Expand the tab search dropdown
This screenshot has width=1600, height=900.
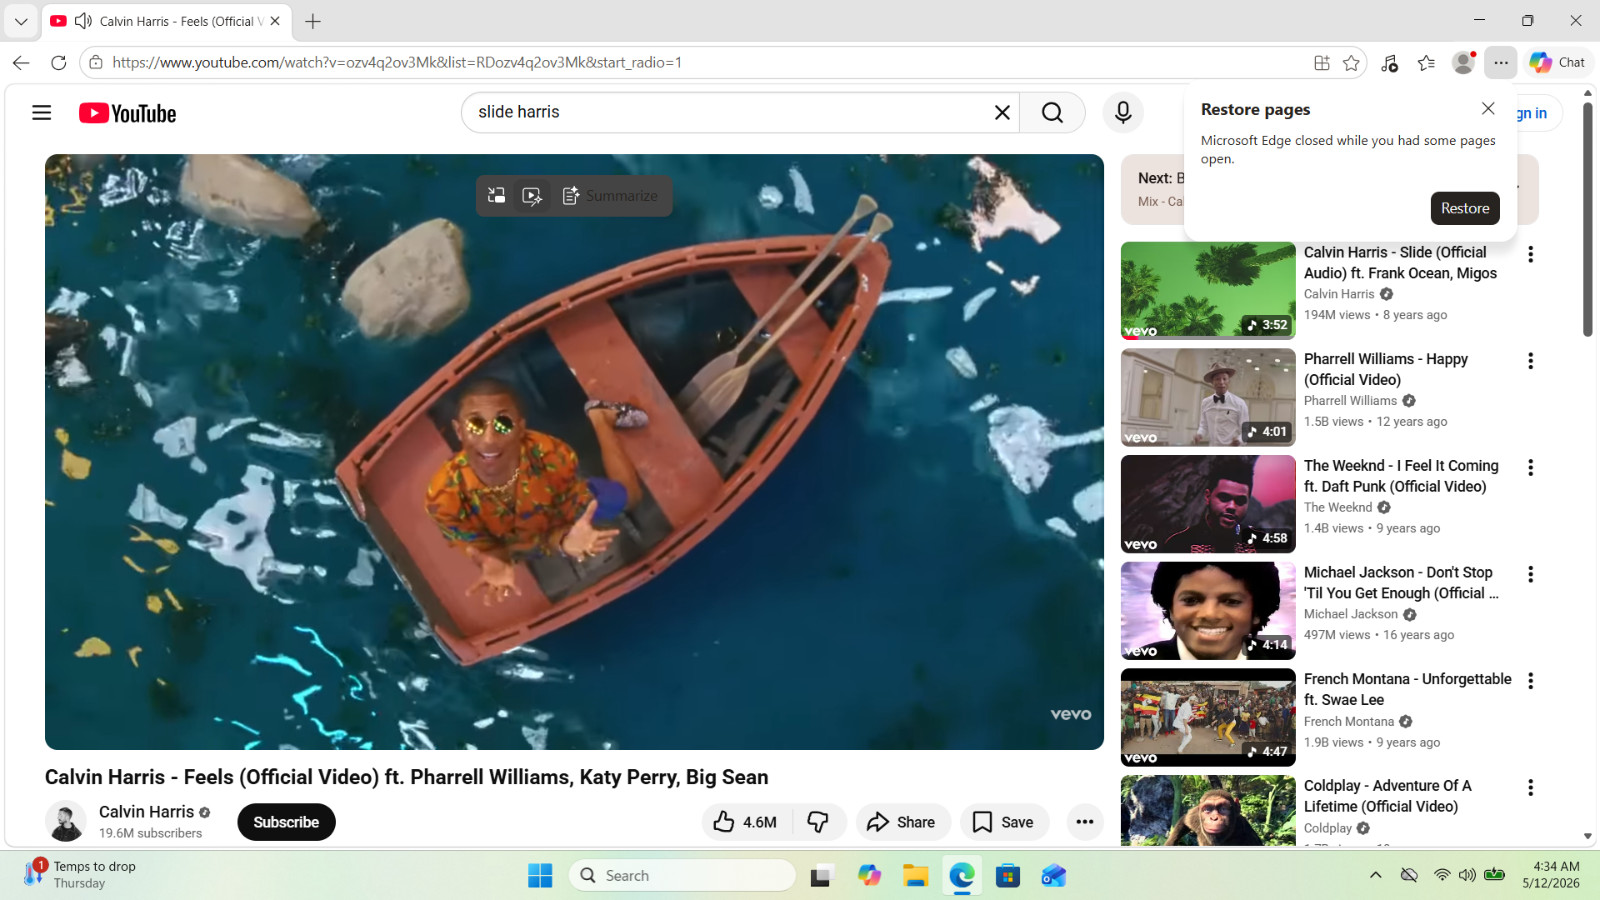pyautogui.click(x=21, y=21)
